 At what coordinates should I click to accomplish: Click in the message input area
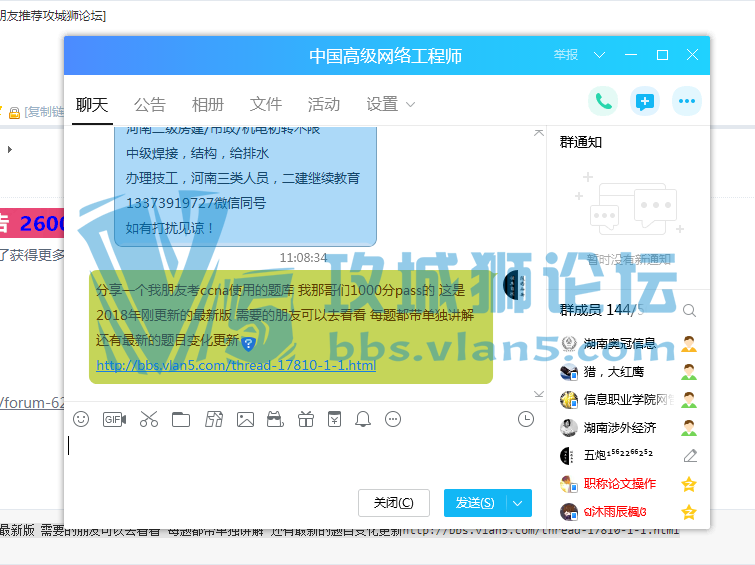point(306,458)
